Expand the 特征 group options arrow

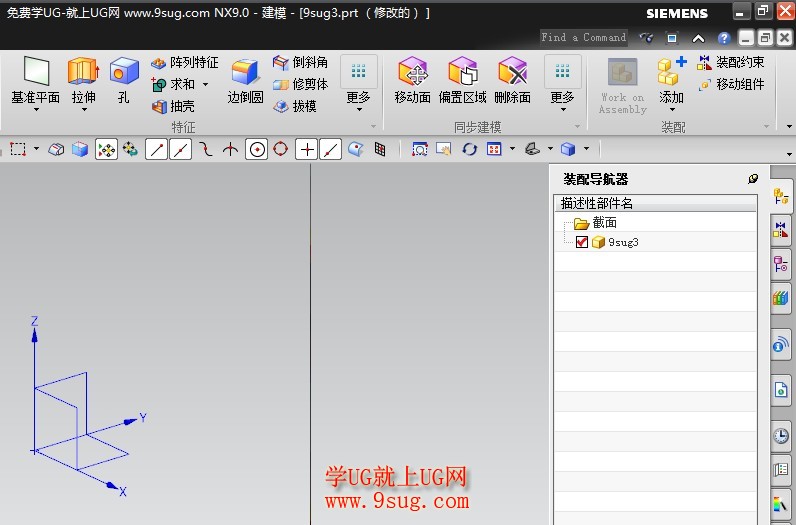click(x=374, y=126)
